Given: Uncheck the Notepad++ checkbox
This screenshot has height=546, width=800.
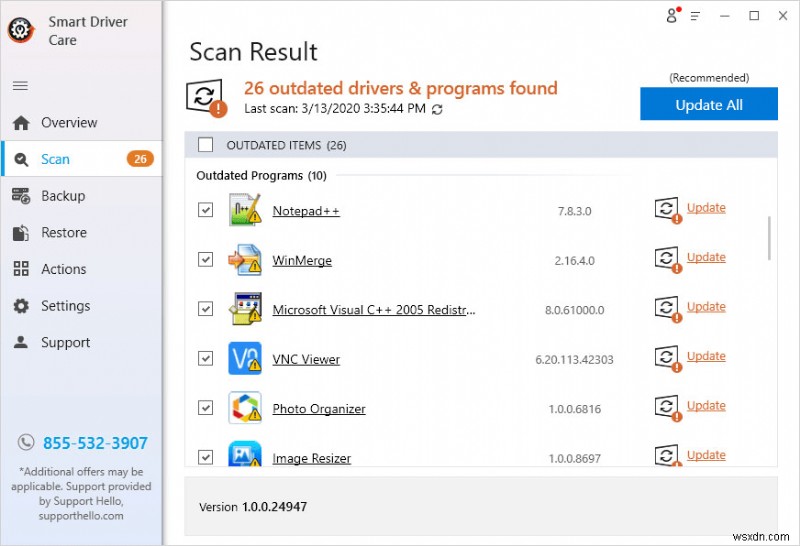Looking at the screenshot, I should (x=206, y=210).
